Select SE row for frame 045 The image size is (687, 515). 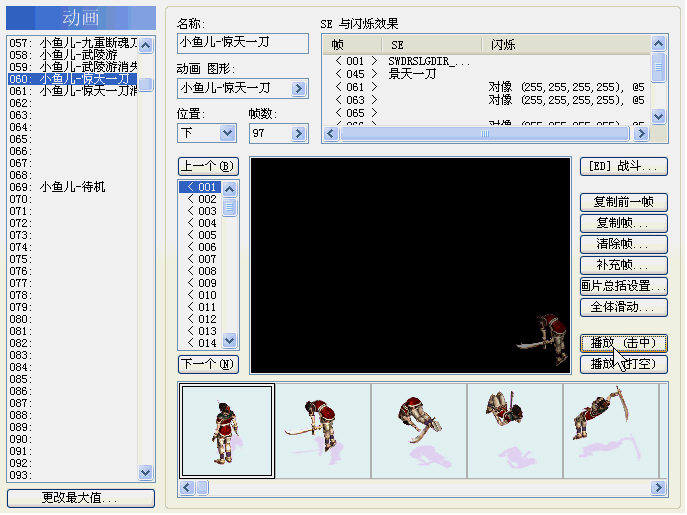[486, 74]
